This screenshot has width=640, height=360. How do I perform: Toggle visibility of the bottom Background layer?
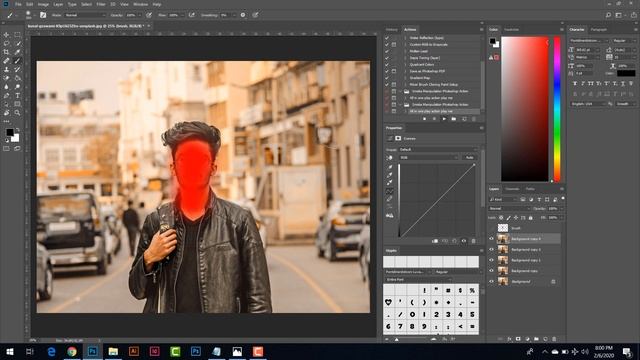(491, 281)
